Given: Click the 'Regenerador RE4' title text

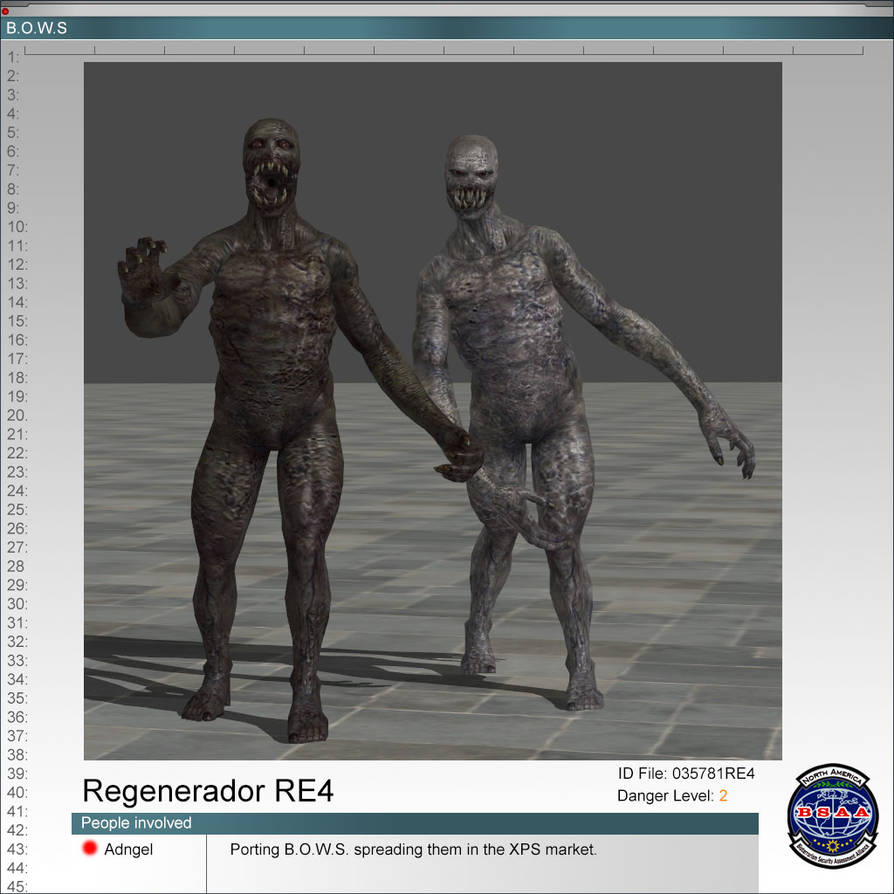Looking at the screenshot, I should tap(208, 791).
